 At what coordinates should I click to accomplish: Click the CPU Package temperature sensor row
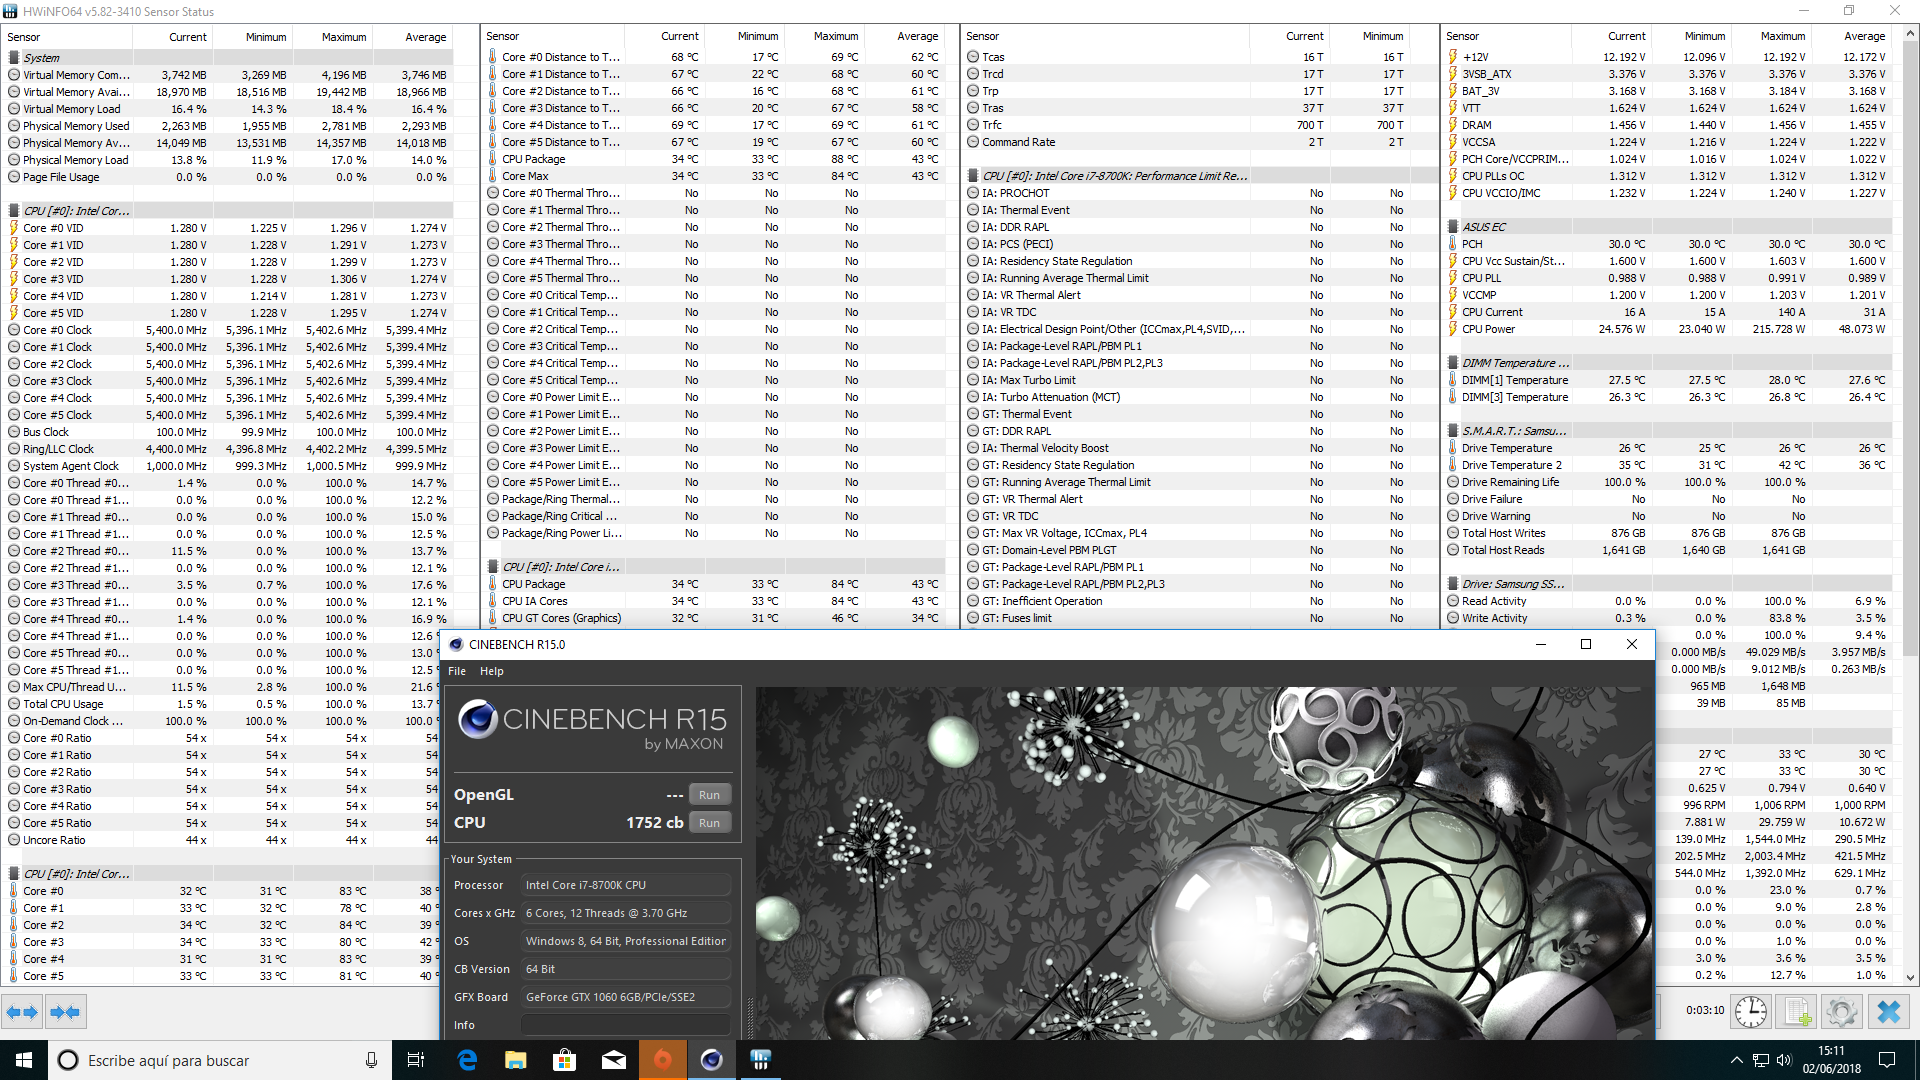pyautogui.click(x=533, y=159)
